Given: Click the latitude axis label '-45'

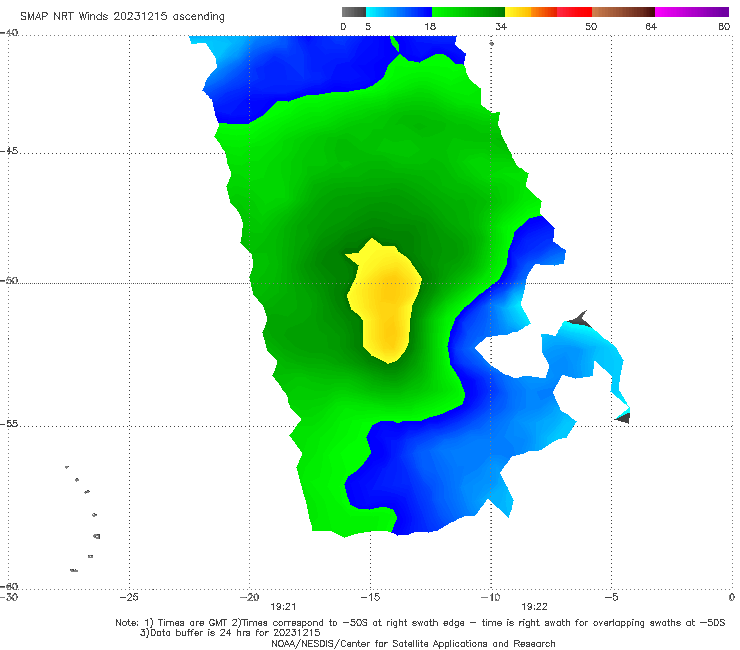Looking at the screenshot, I should point(9,151).
